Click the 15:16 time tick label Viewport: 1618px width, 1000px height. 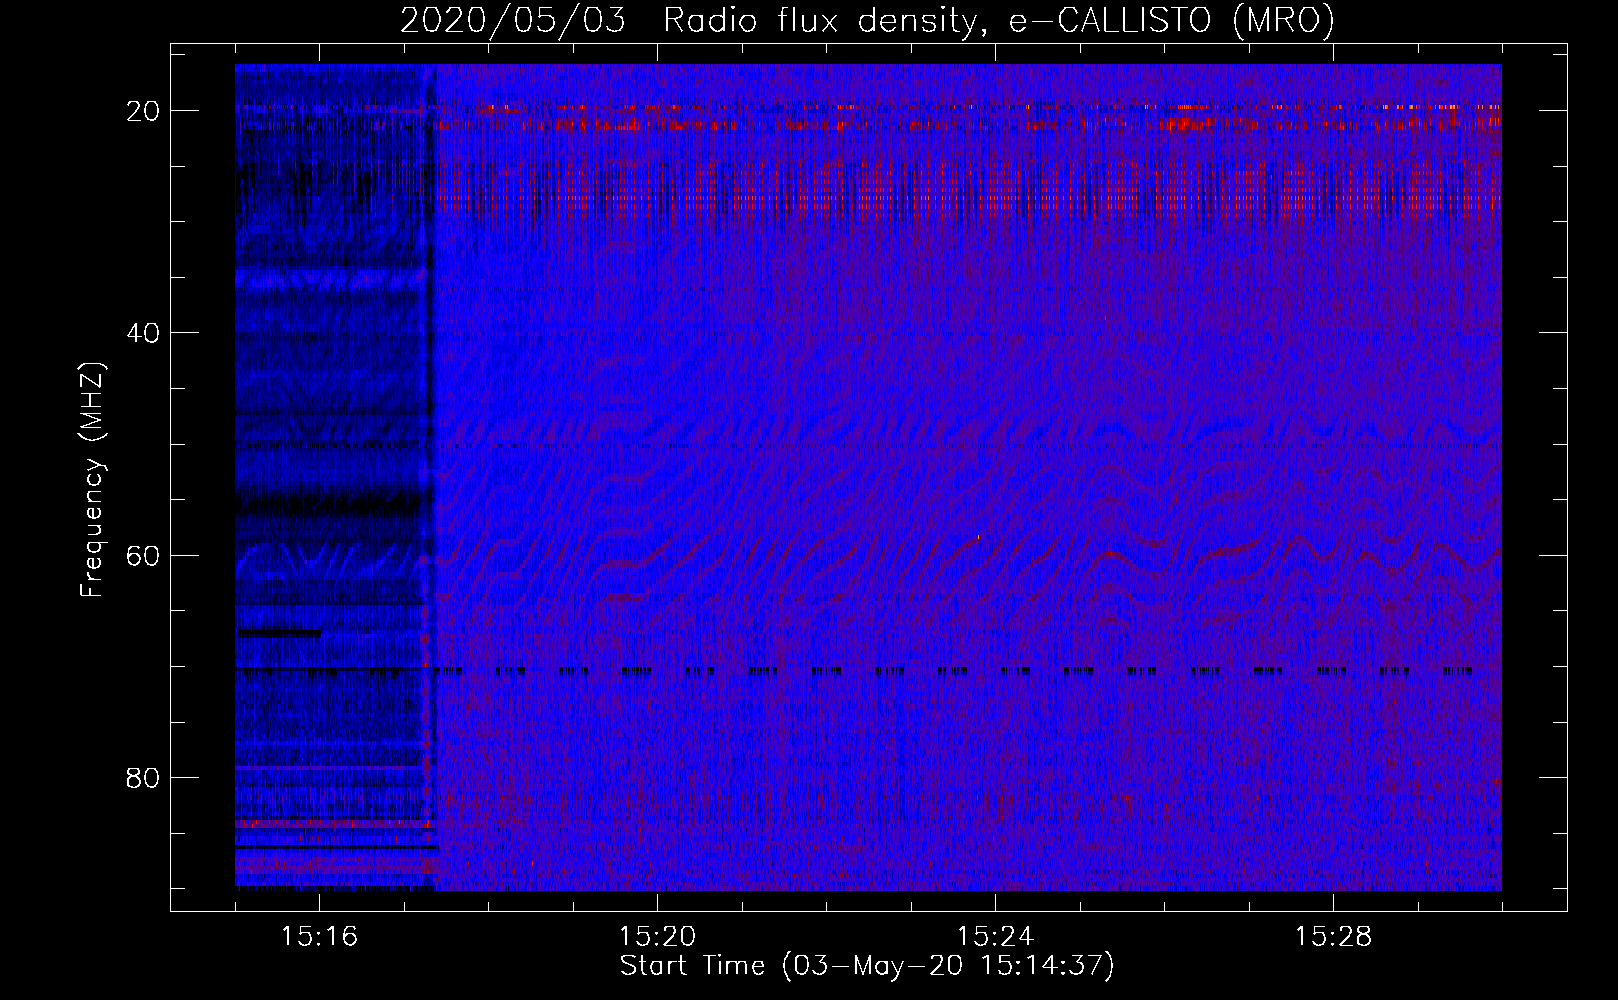click(319, 937)
